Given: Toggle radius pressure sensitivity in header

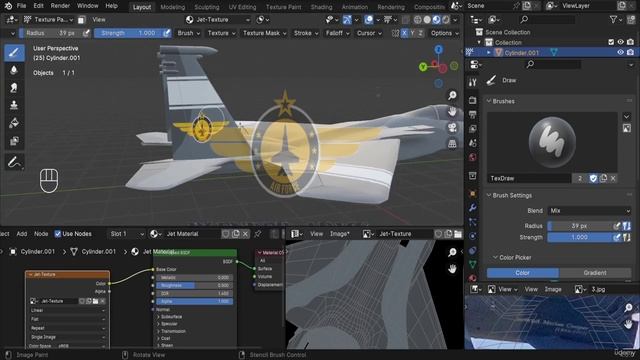Looking at the screenshot, I should (x=86, y=33).
